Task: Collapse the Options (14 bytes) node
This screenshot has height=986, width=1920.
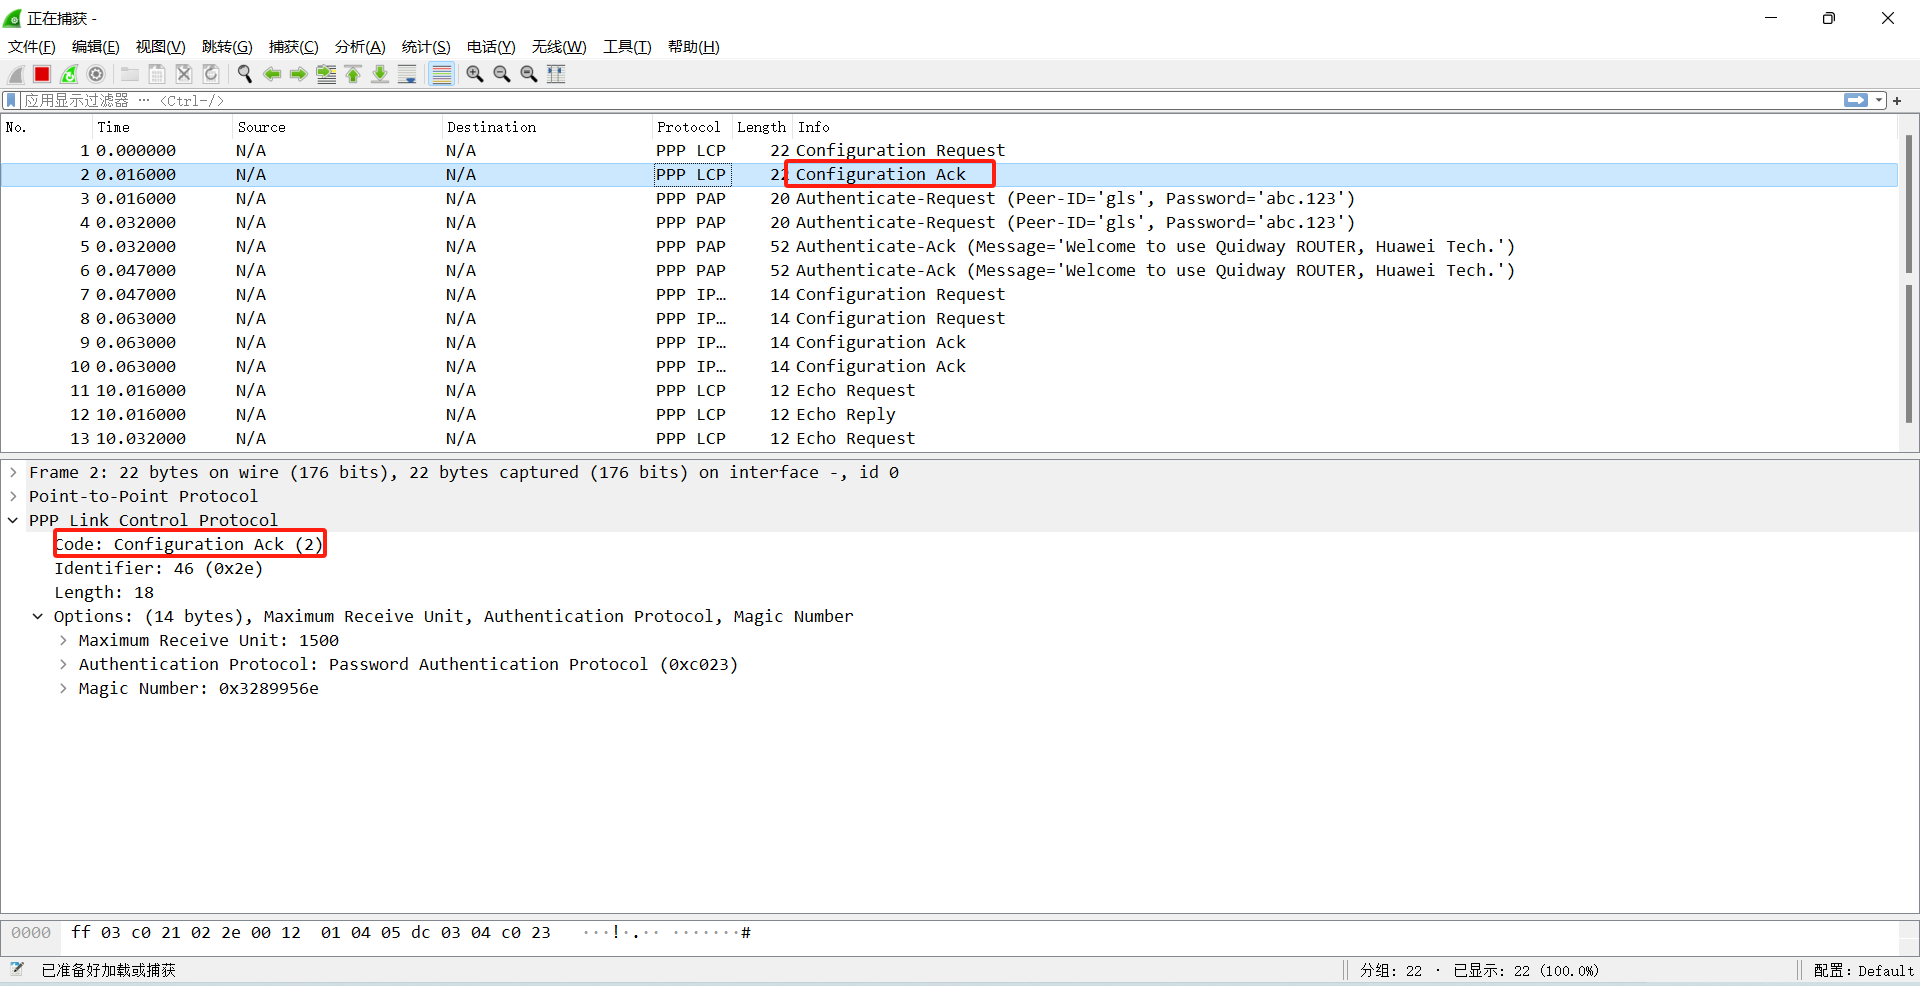Action: (x=38, y=616)
